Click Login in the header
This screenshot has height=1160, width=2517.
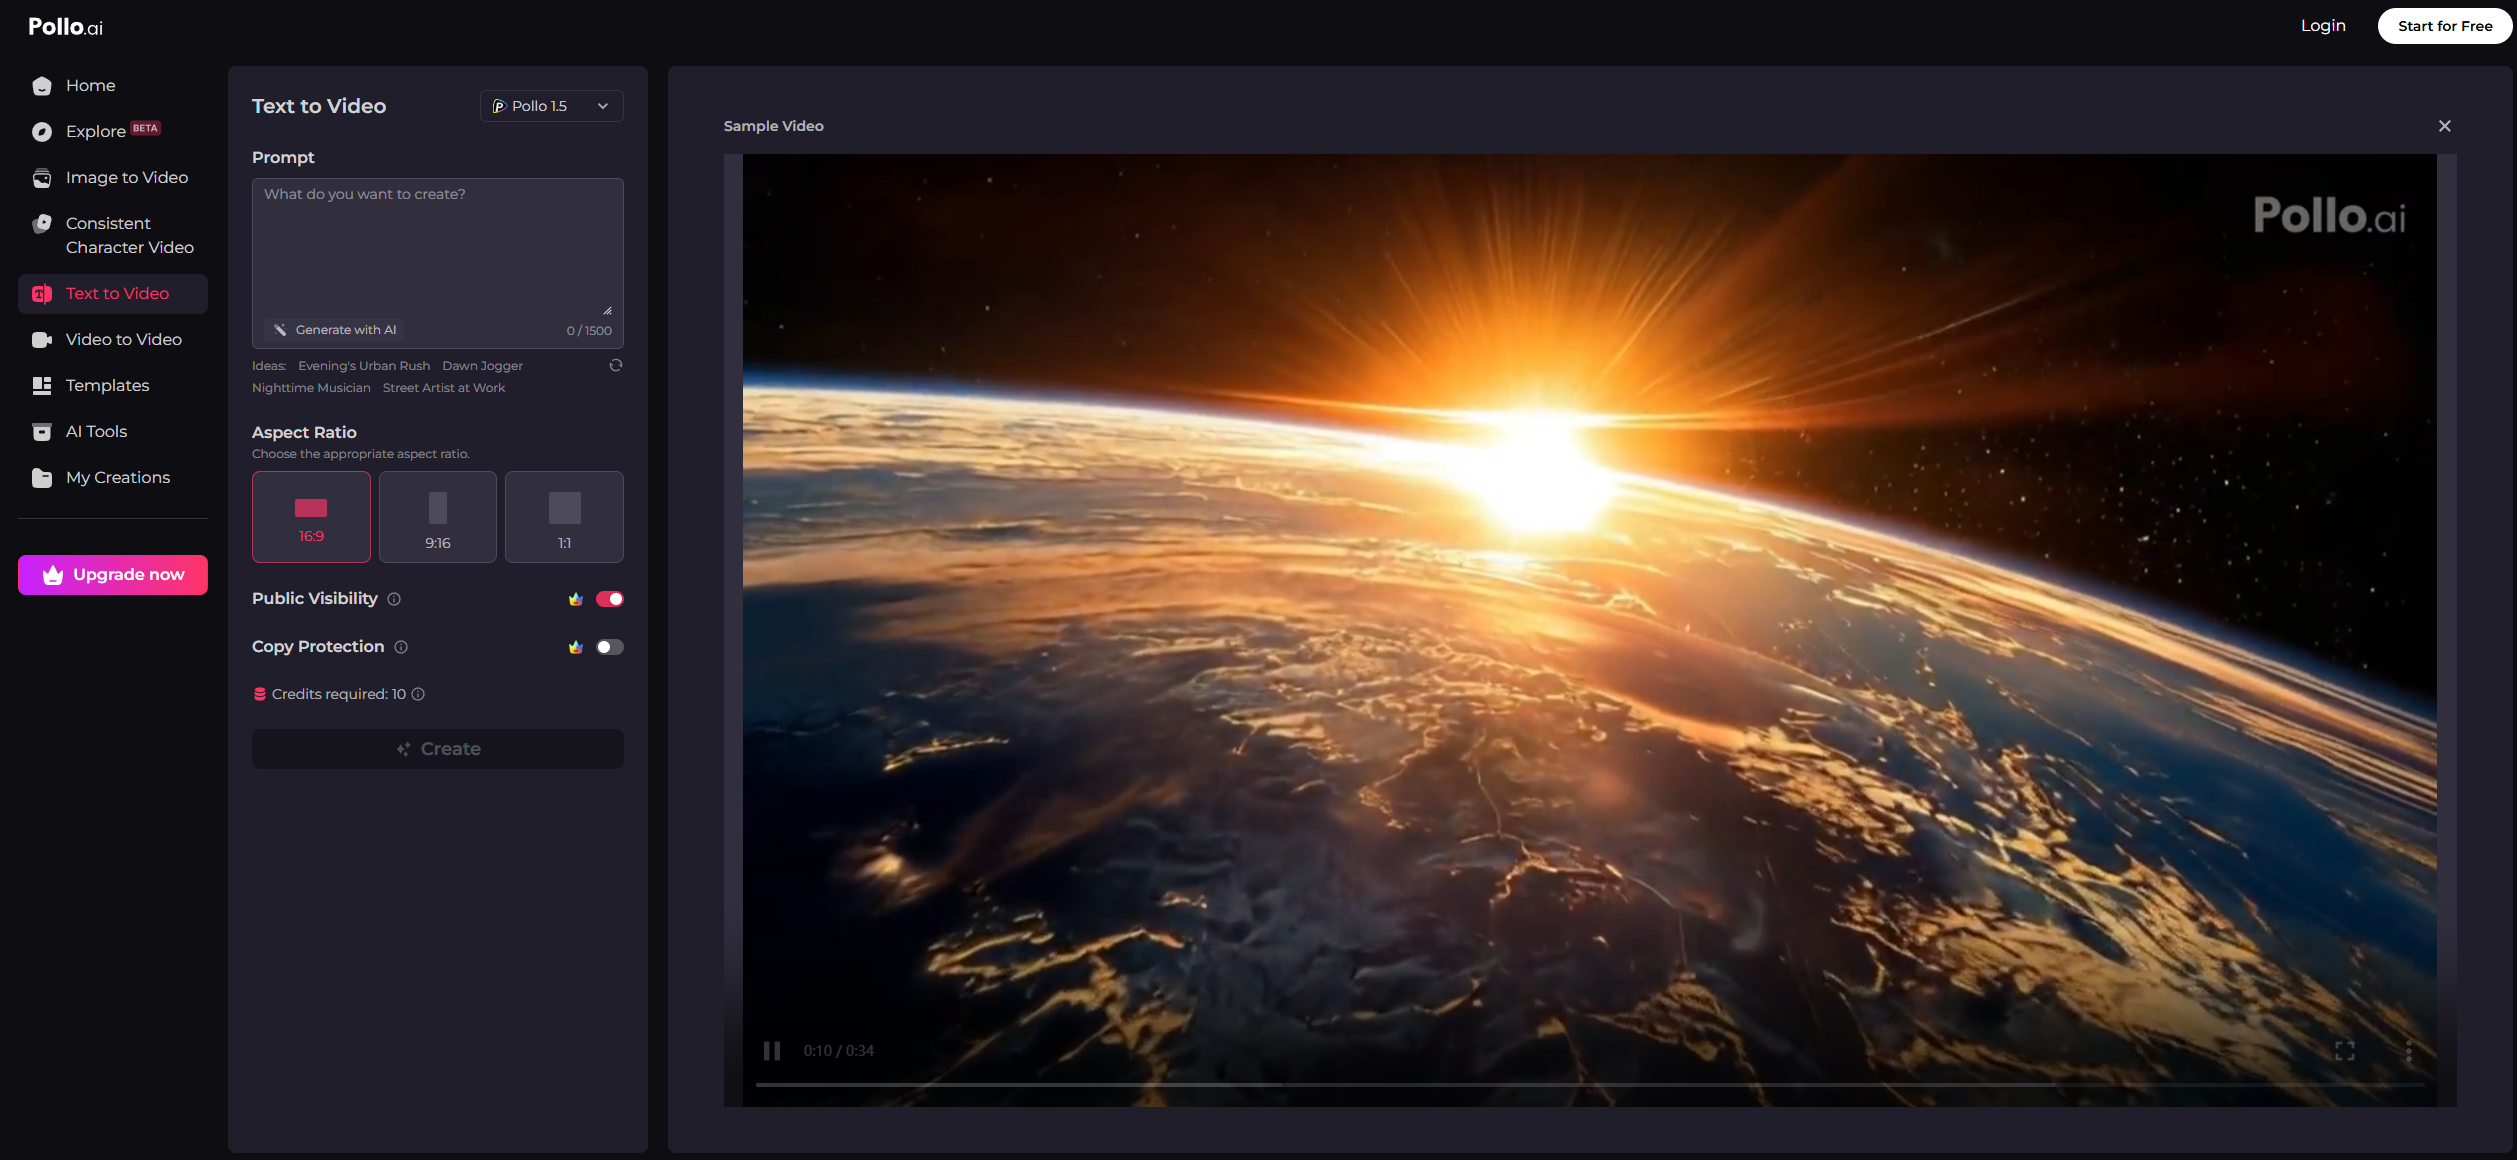2322,26
